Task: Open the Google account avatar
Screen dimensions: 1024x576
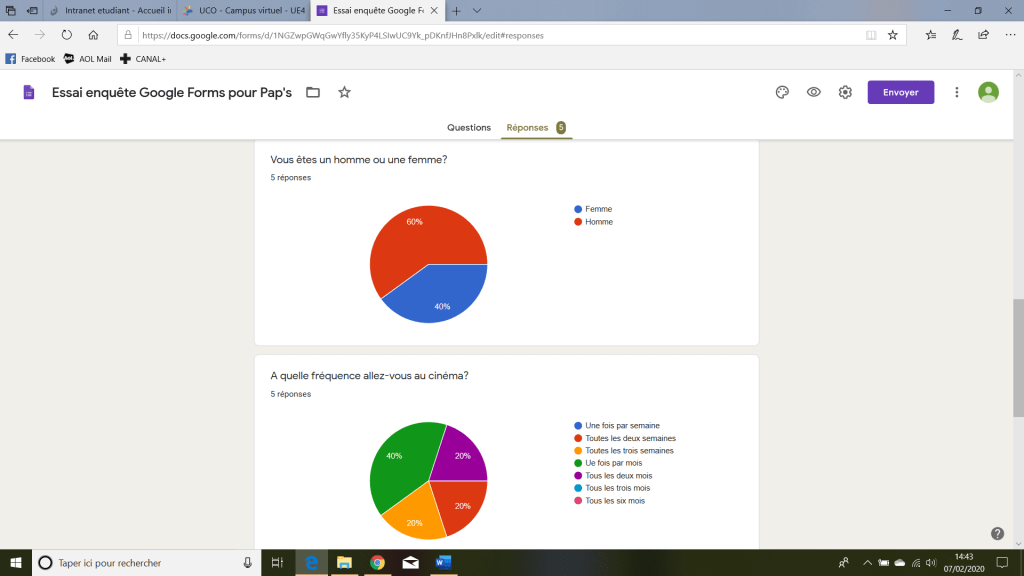Action: click(x=988, y=92)
